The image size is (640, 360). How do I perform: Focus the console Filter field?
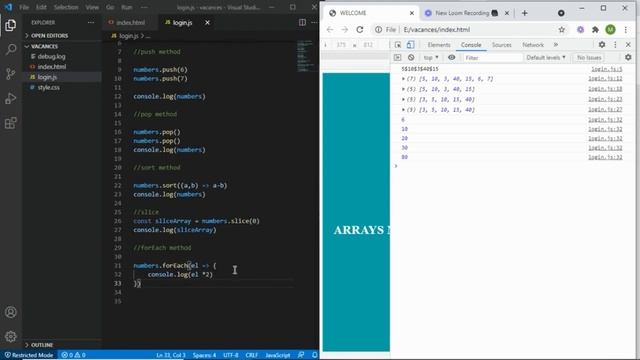493,58
